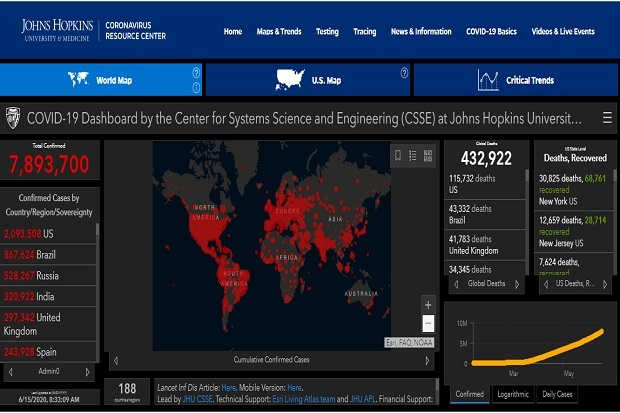Open the Critical Trends tab
Image resolution: width=620 pixels, height=413 pixels.
(516, 80)
